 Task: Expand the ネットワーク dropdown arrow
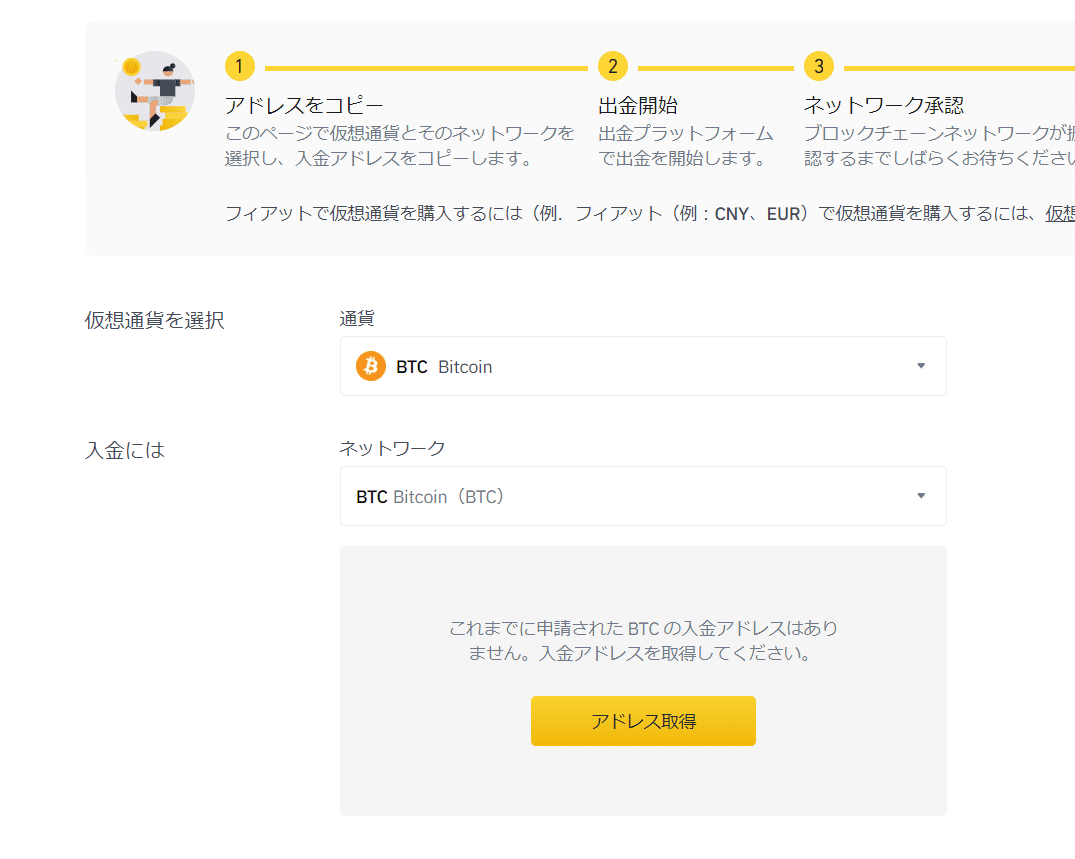921,496
